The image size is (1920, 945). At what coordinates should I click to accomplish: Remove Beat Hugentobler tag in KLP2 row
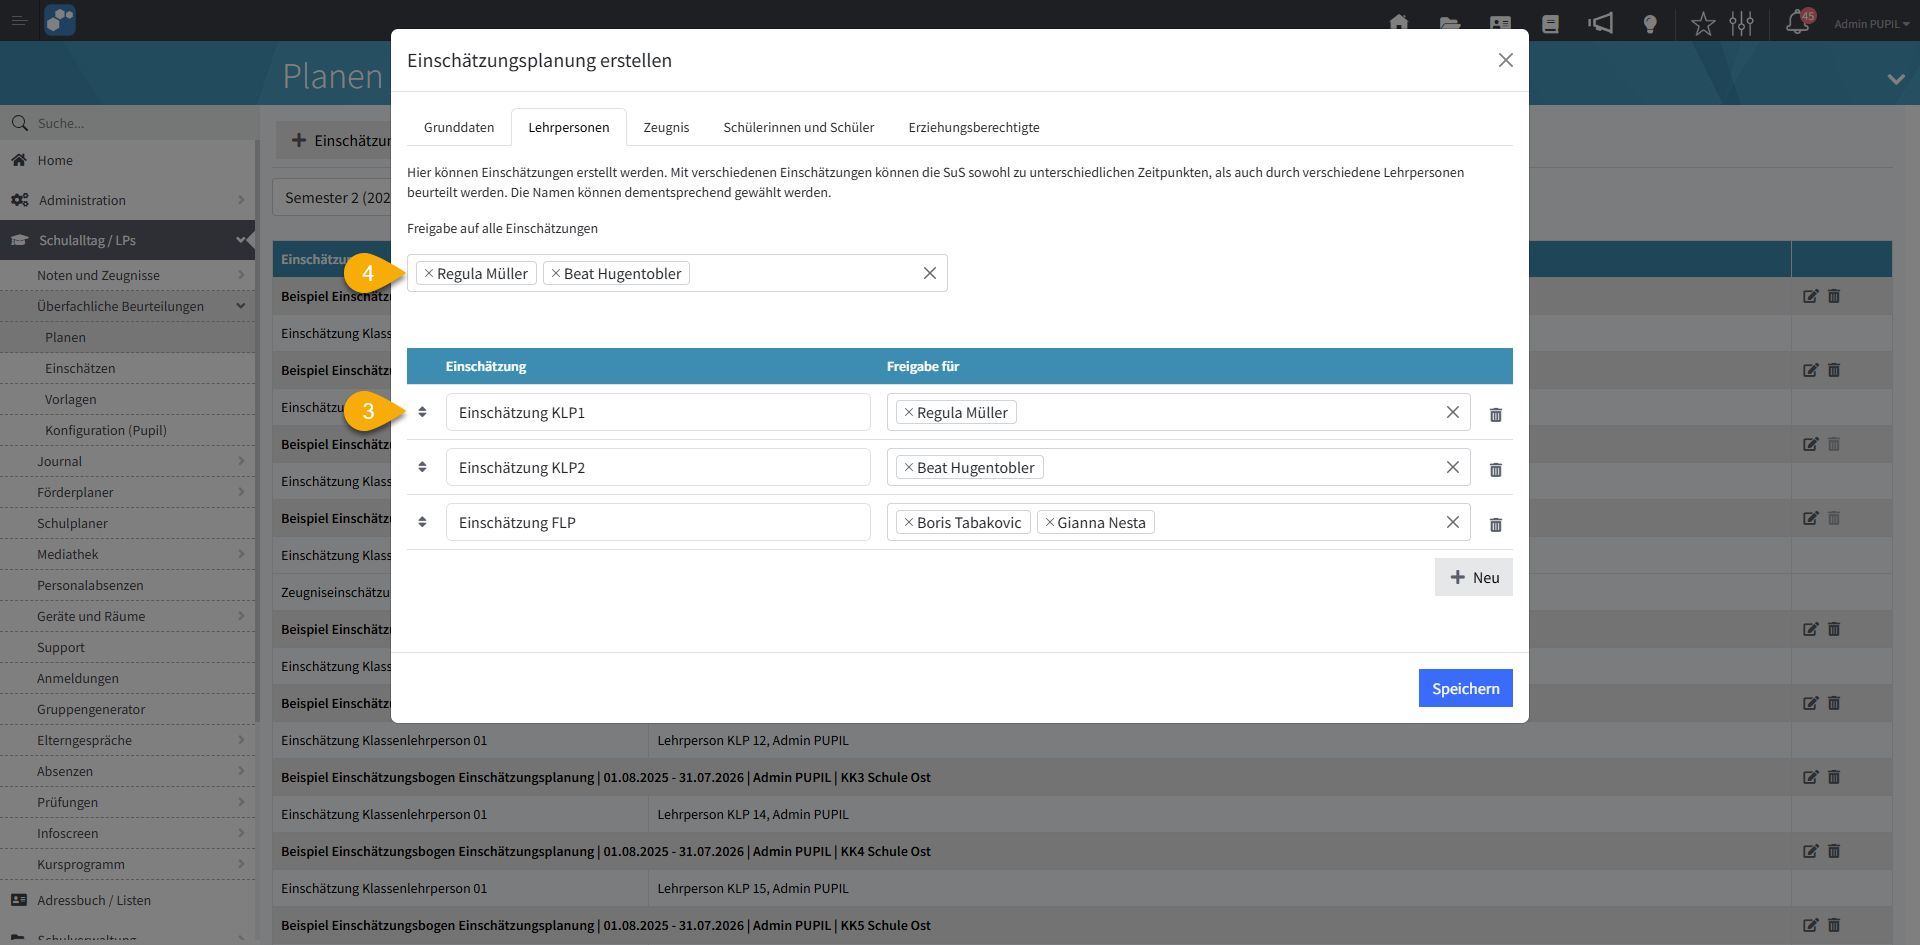[x=909, y=467]
